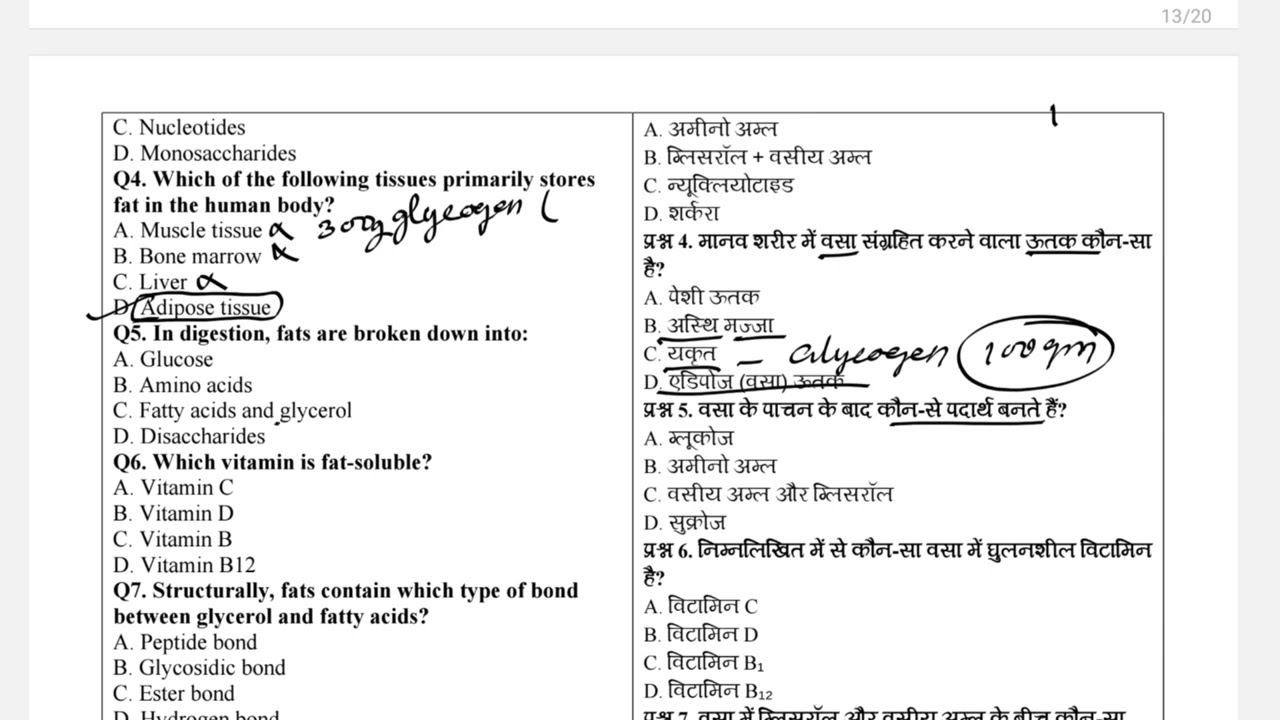Select English option 'C. Vitamin B'

click(x=173, y=539)
